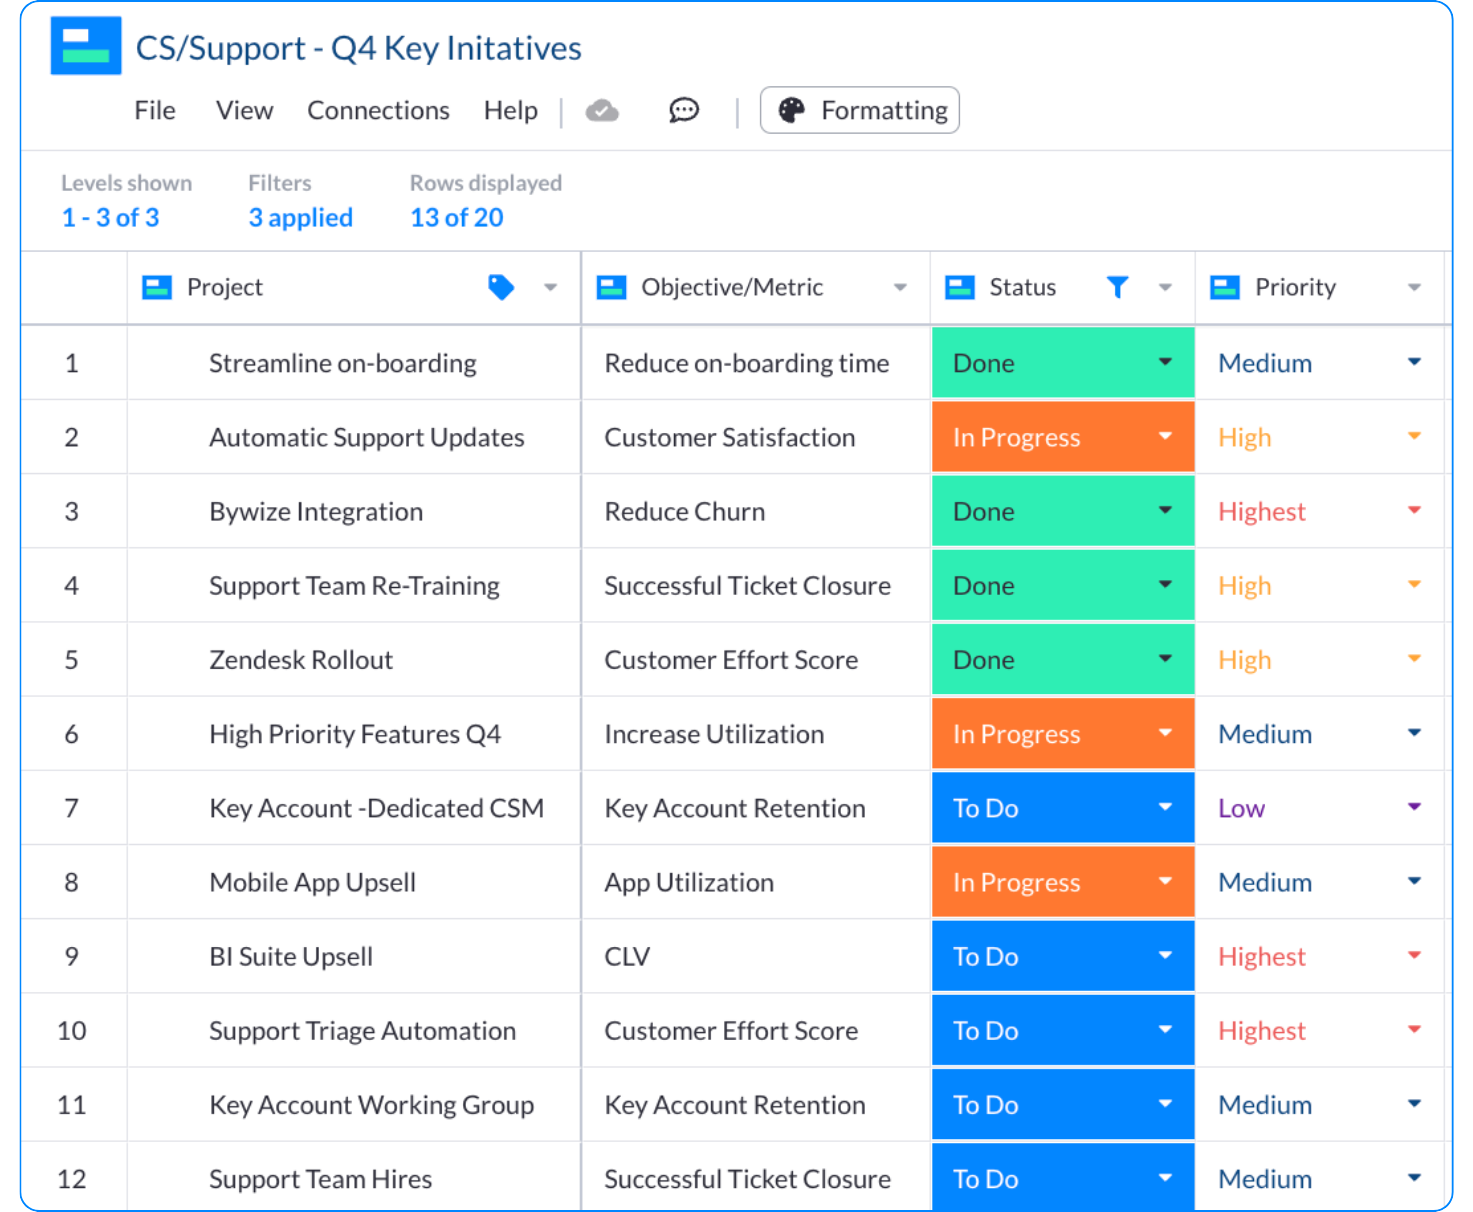Click the tag icon in Project header
The image size is (1473, 1212).
point(501,287)
